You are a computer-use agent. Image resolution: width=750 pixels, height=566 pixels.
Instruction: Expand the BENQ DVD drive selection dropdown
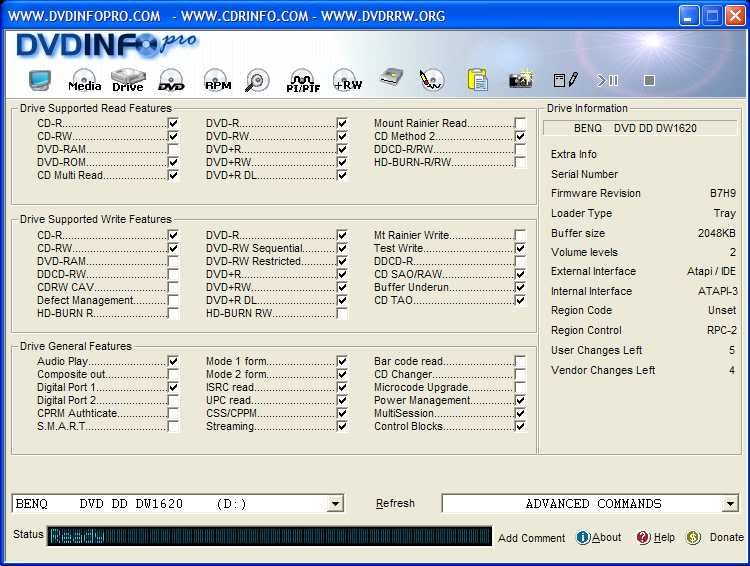(335, 504)
